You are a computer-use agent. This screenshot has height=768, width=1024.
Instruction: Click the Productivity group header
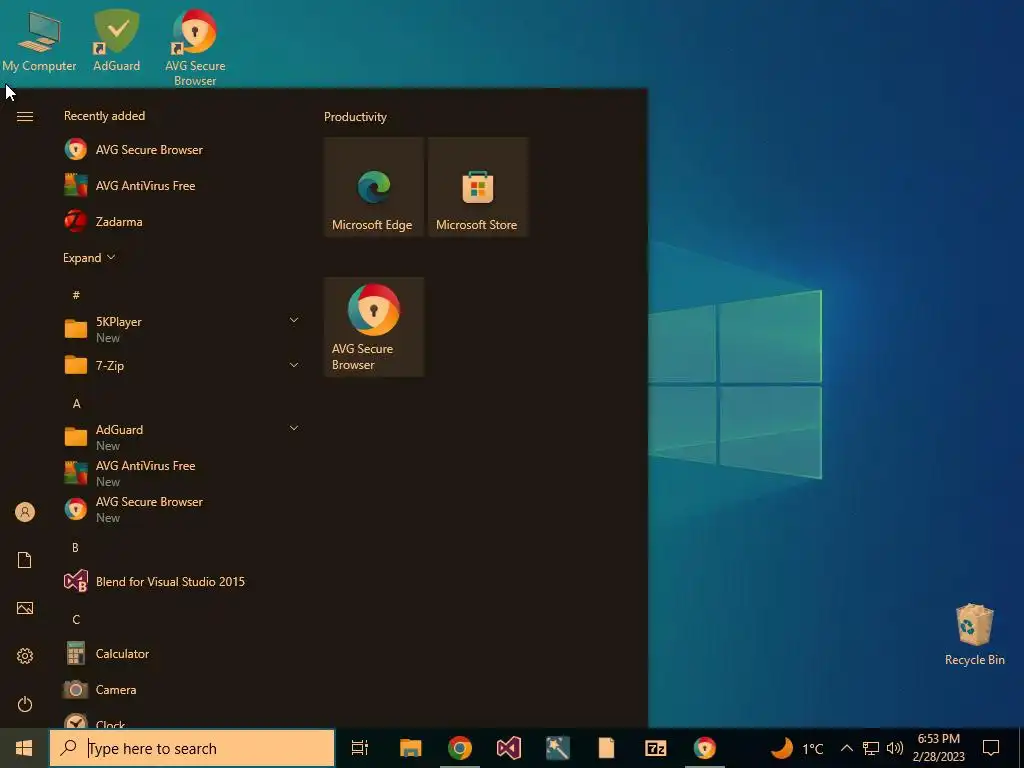click(x=355, y=117)
